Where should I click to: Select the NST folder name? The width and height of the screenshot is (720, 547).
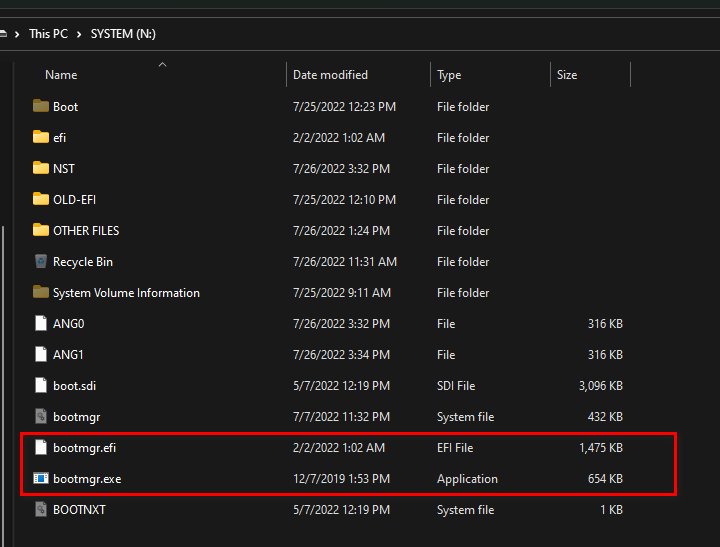click(63, 169)
